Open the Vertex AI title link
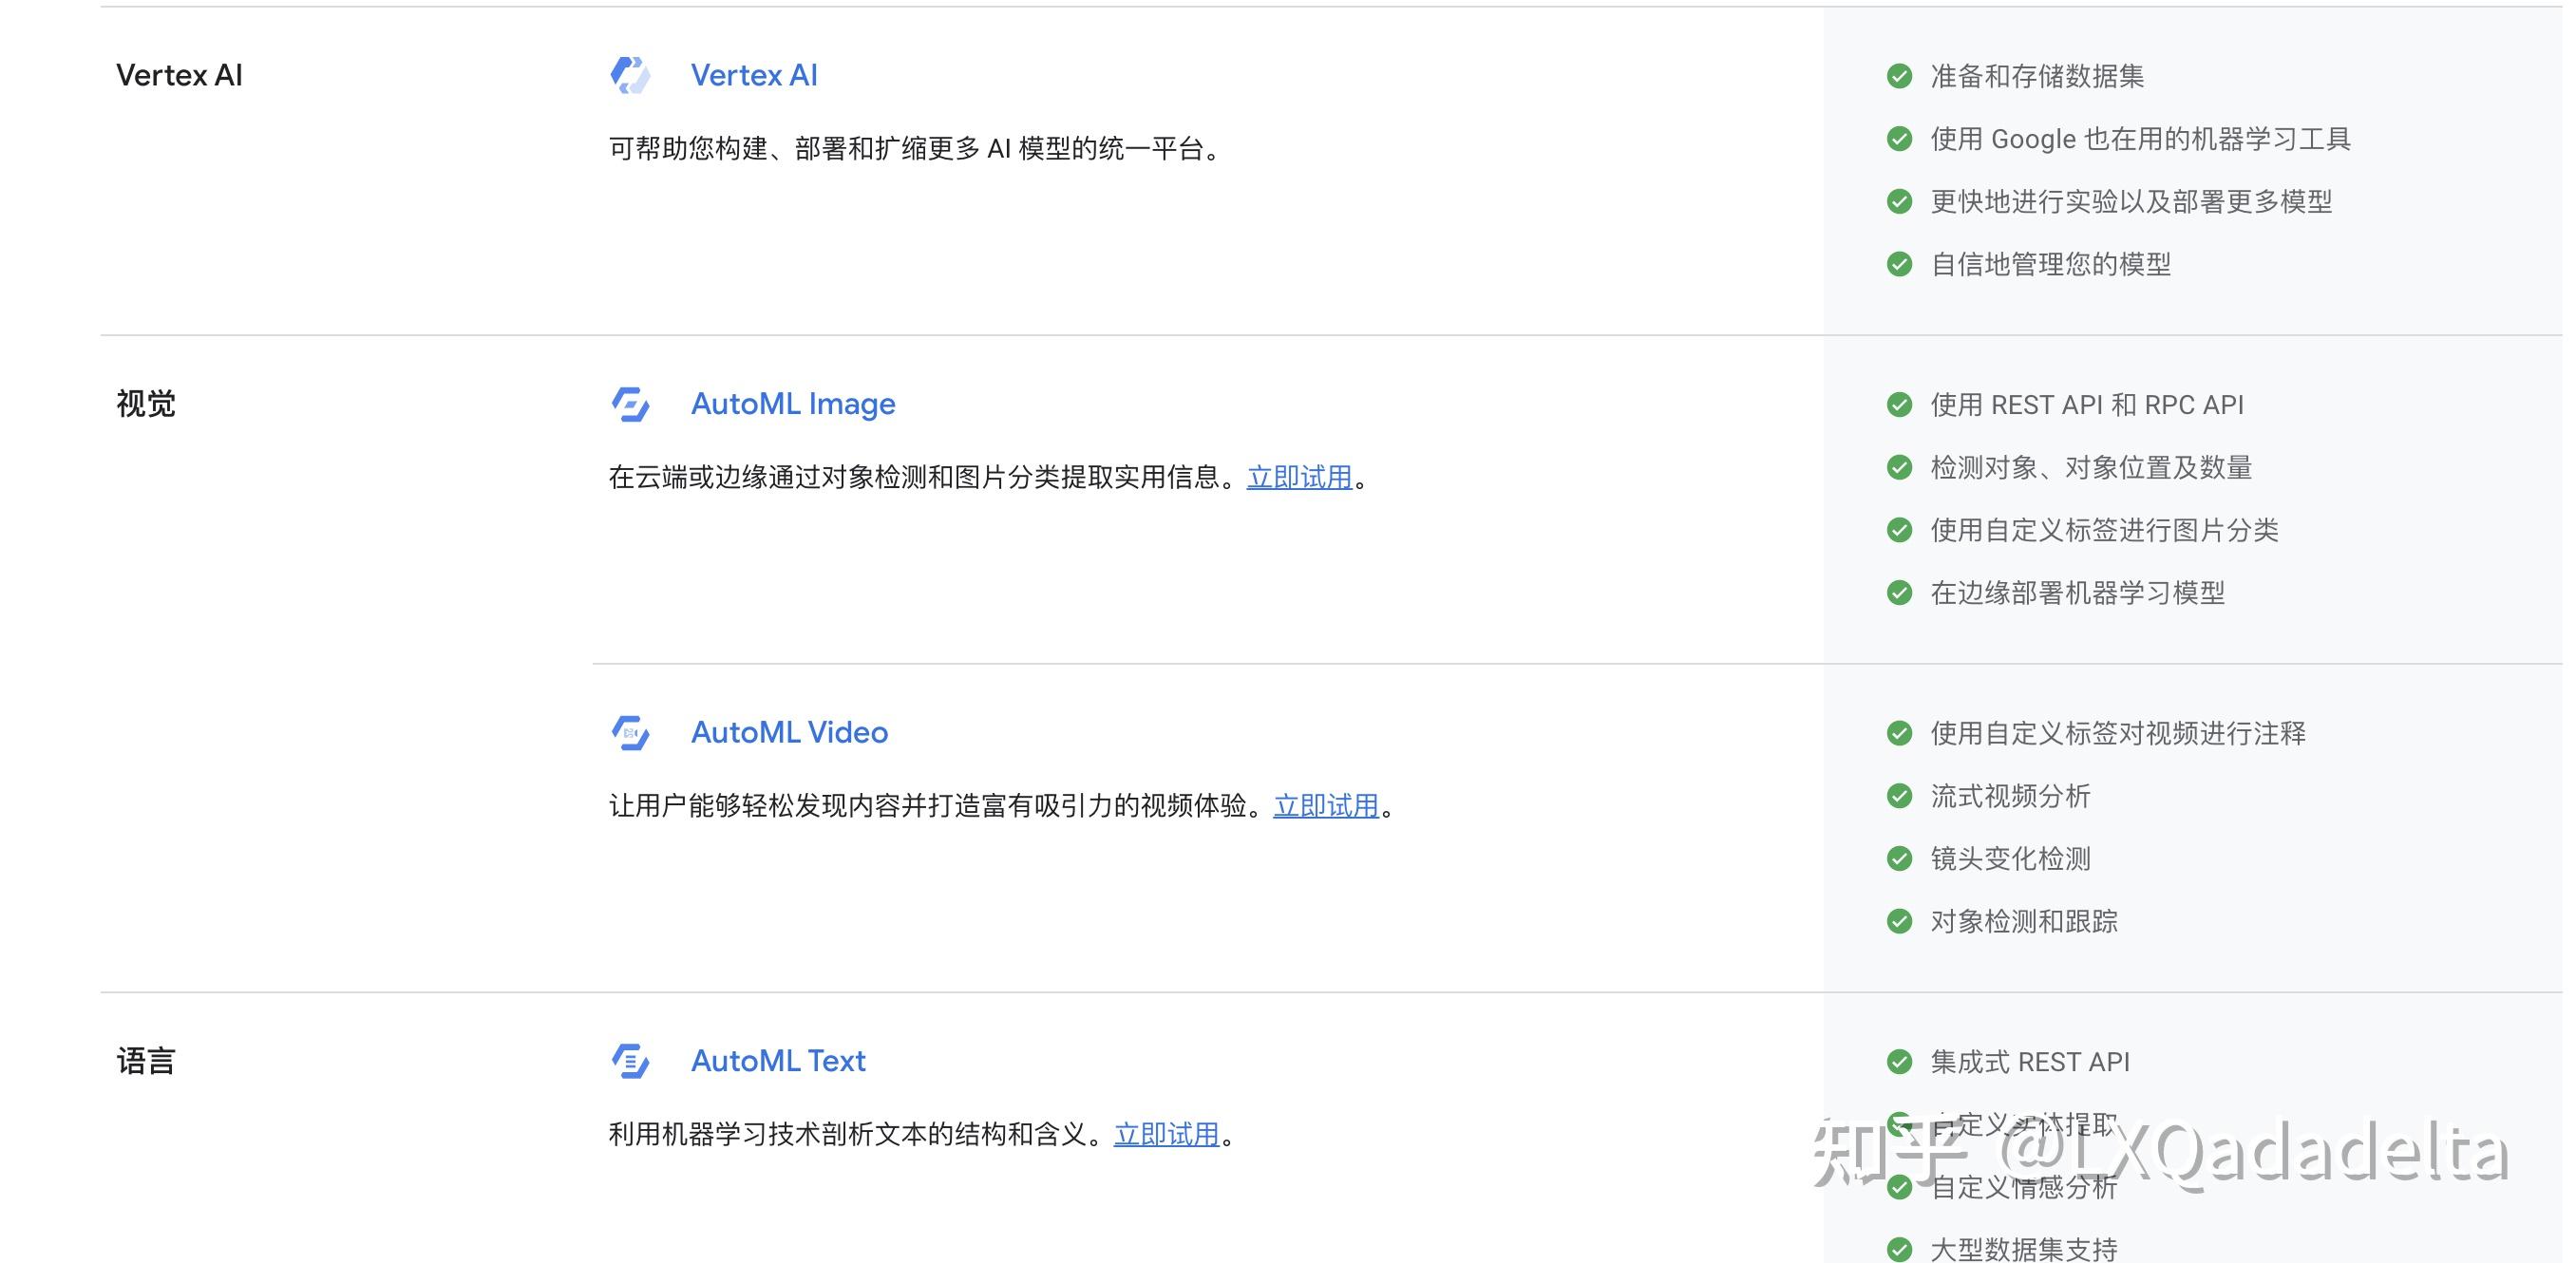 [x=754, y=75]
